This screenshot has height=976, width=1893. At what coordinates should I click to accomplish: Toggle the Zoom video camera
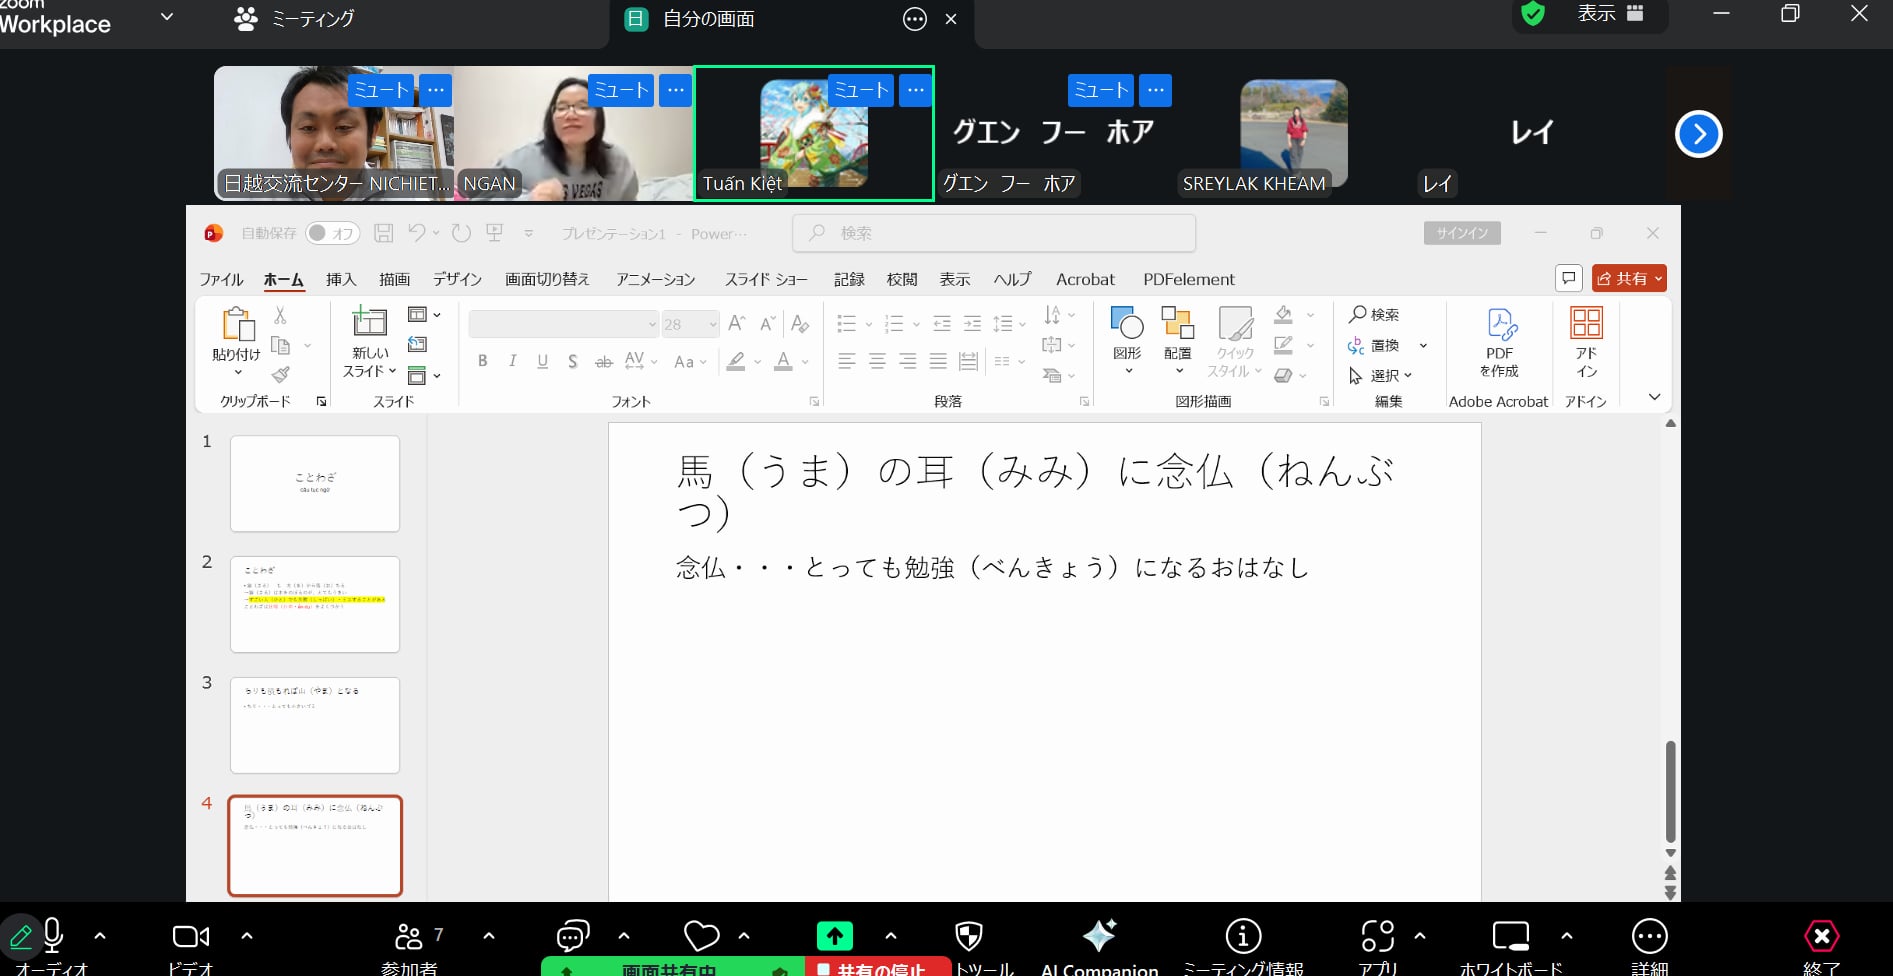pos(190,937)
